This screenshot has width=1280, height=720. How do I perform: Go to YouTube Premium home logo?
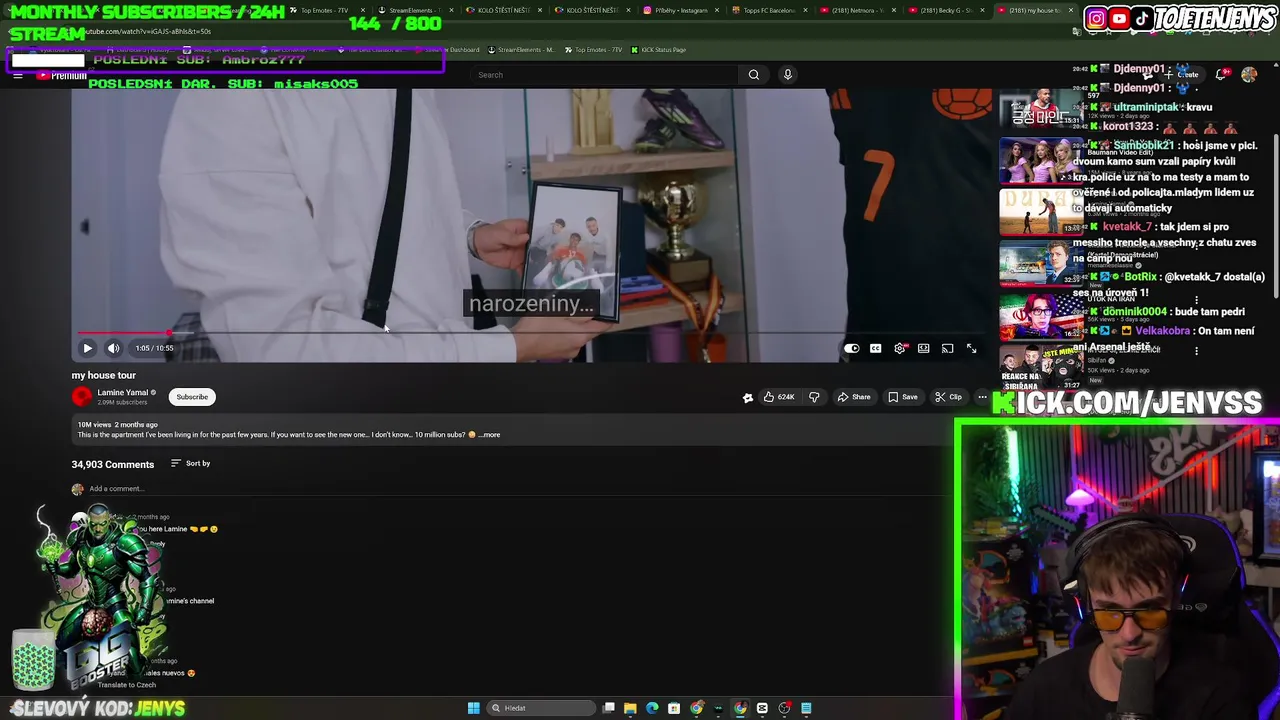pos(62,76)
